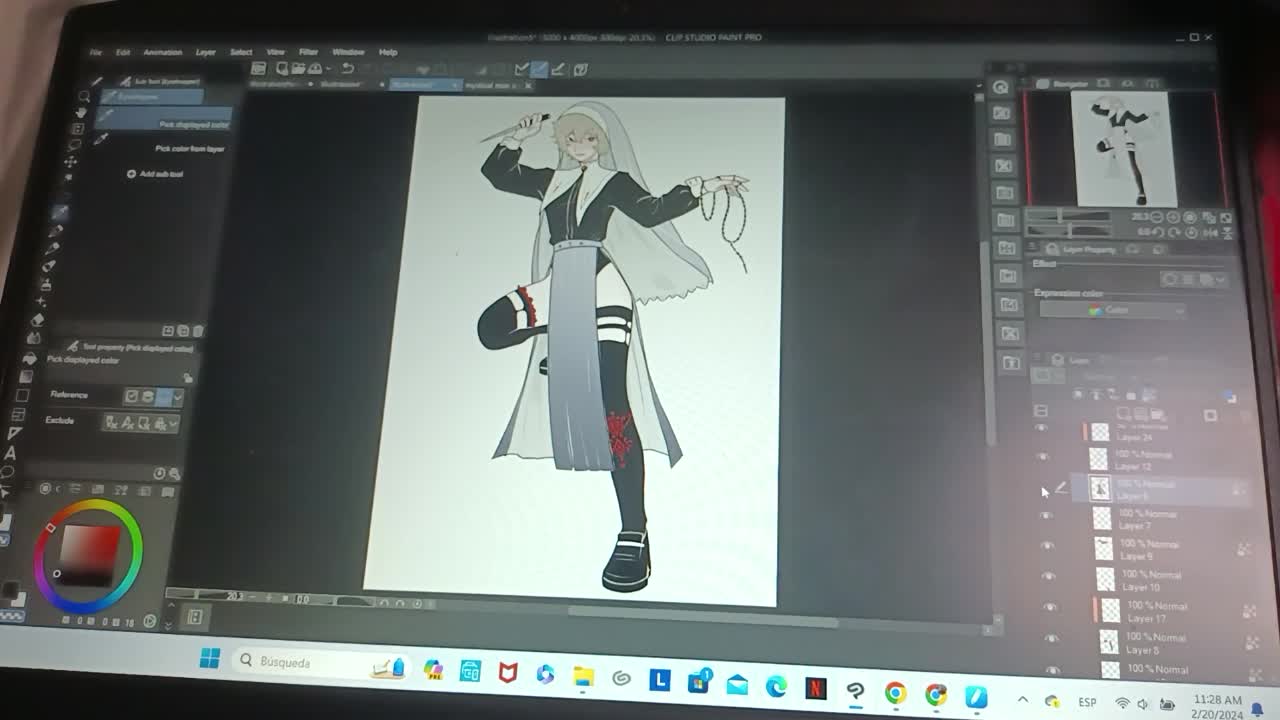Select Layer 7 thumbnail
This screenshot has height=720, width=1280.
click(x=1102, y=518)
